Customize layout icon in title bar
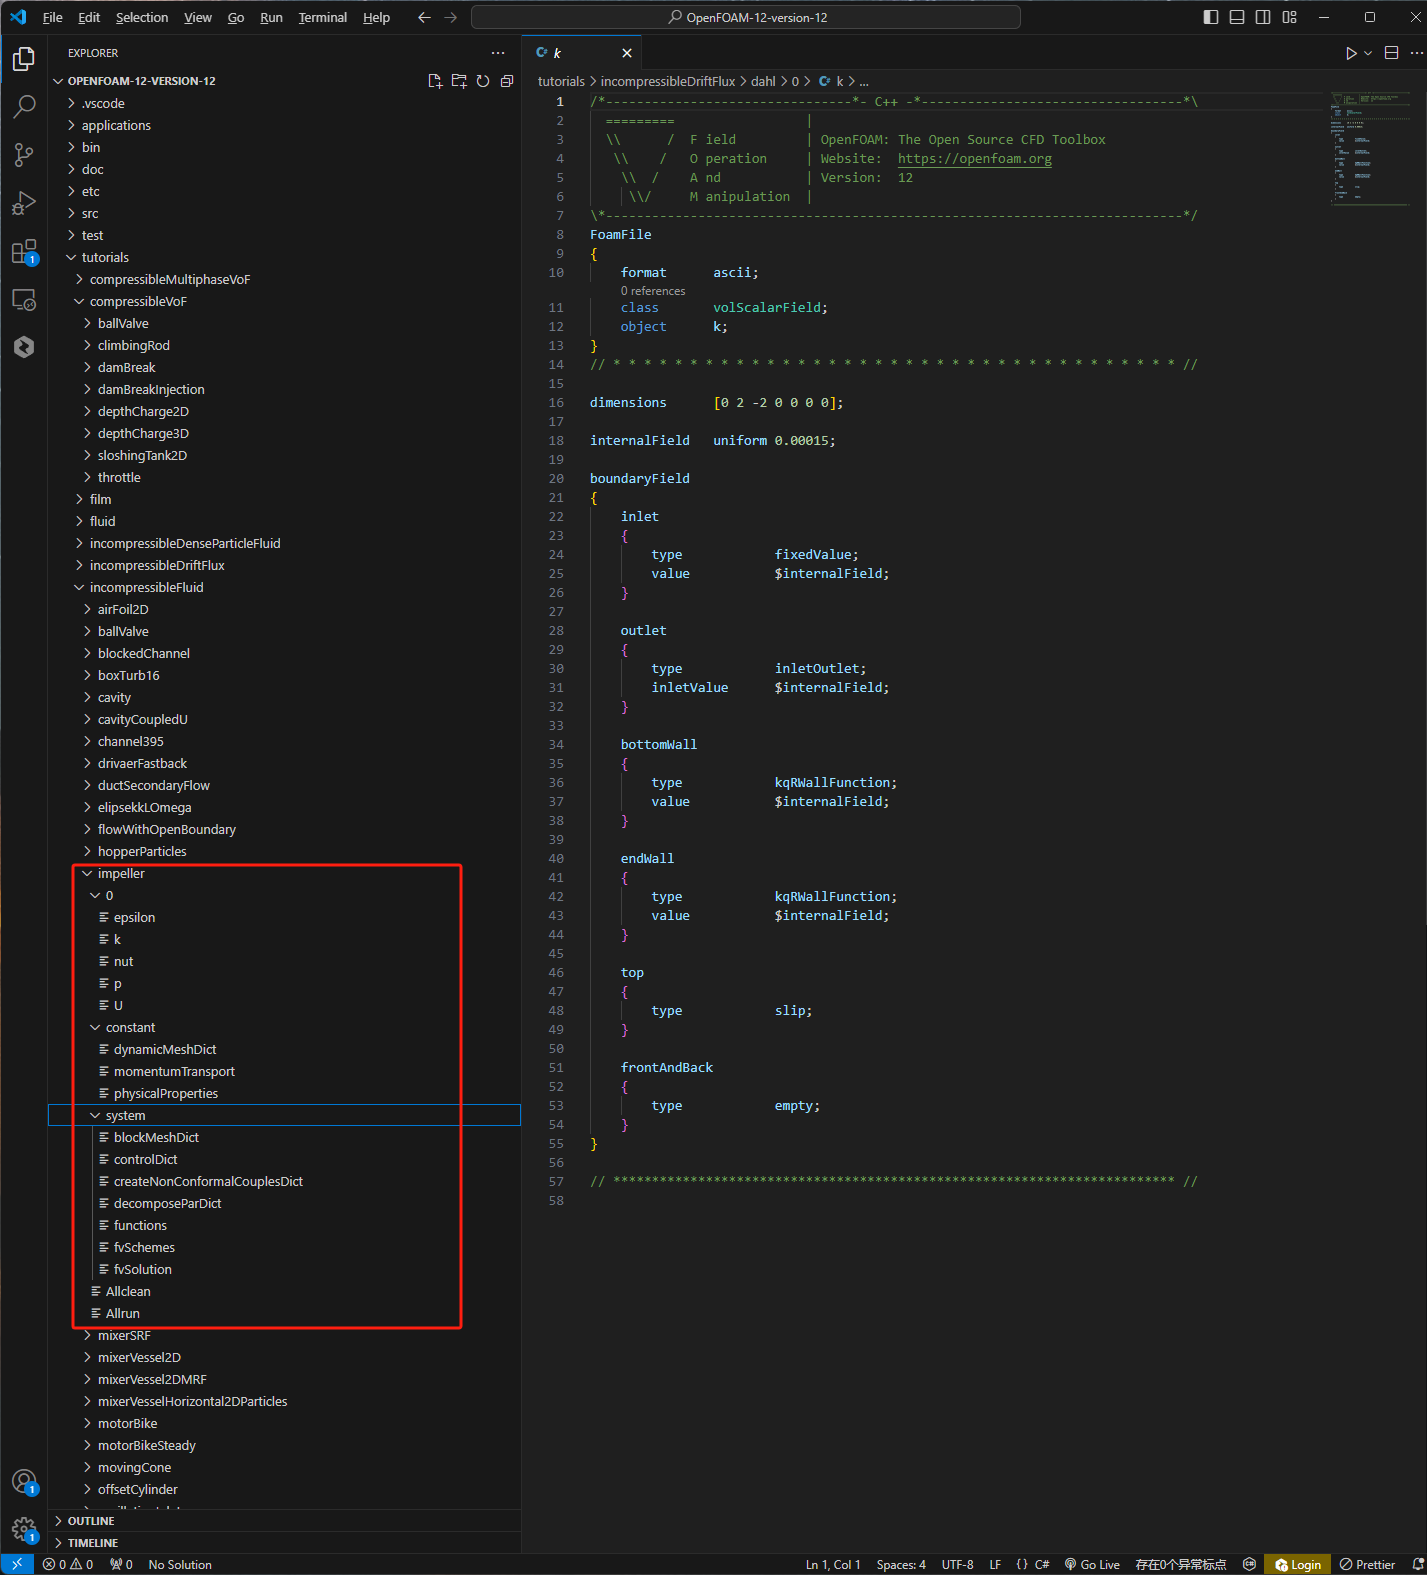The height and width of the screenshot is (1575, 1427). (1290, 17)
